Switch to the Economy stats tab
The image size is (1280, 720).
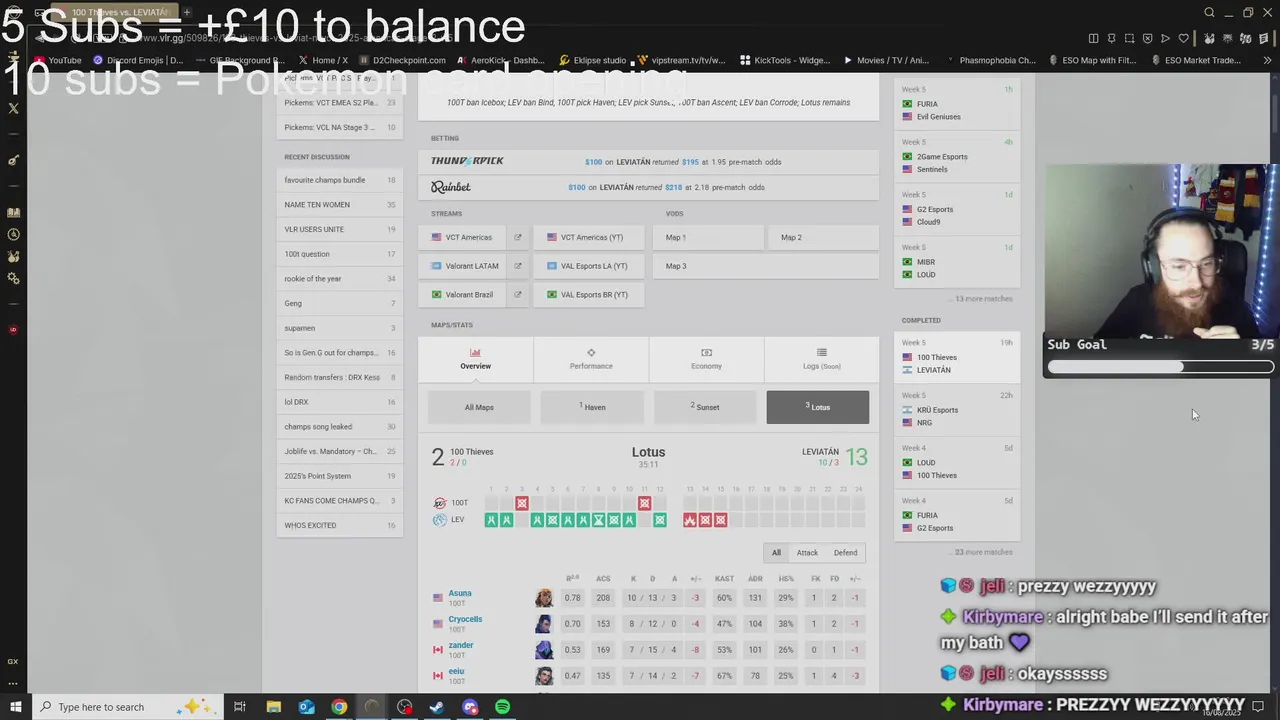706,359
